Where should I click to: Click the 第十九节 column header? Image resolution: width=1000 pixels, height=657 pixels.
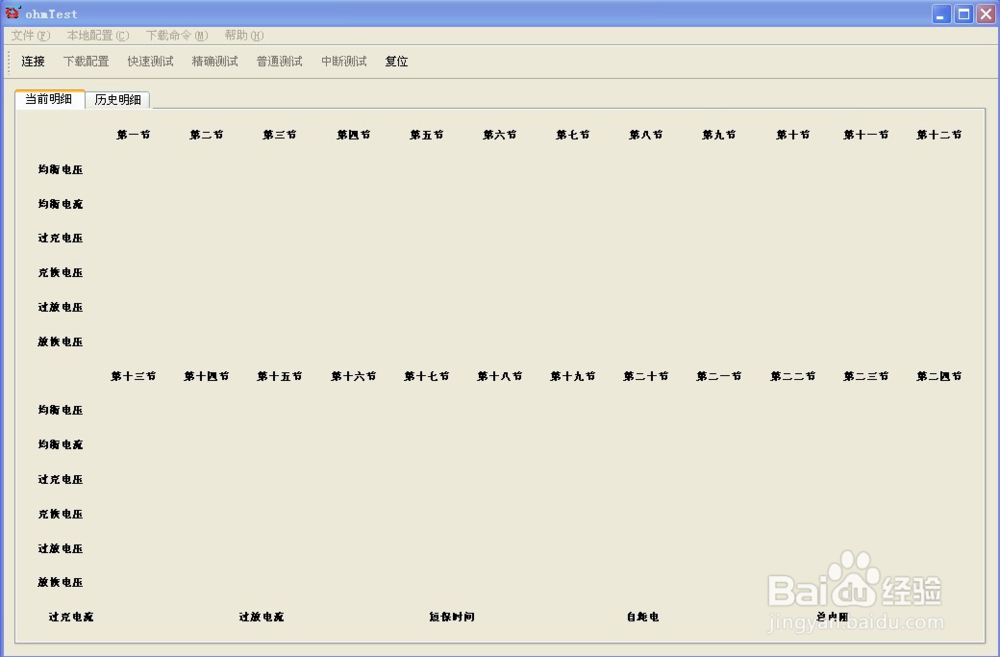[573, 376]
